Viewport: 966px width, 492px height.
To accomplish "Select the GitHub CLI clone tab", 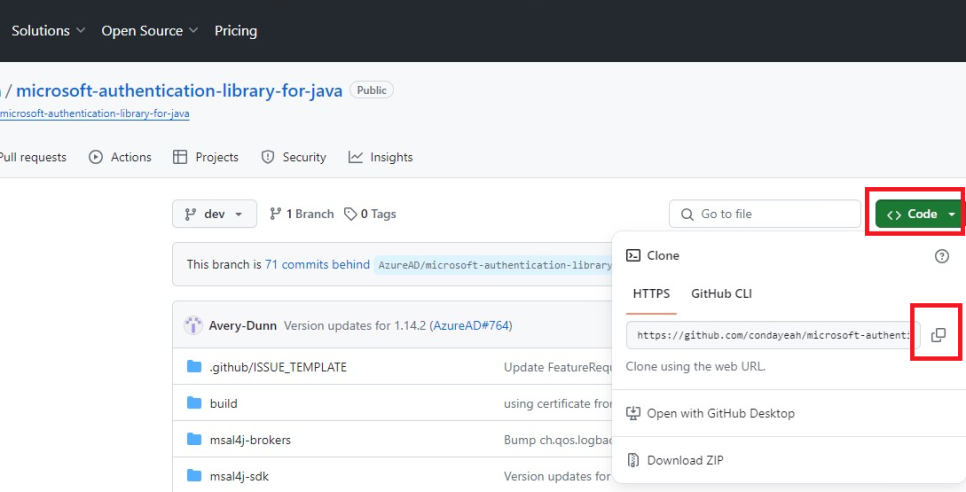I will 721,294.
